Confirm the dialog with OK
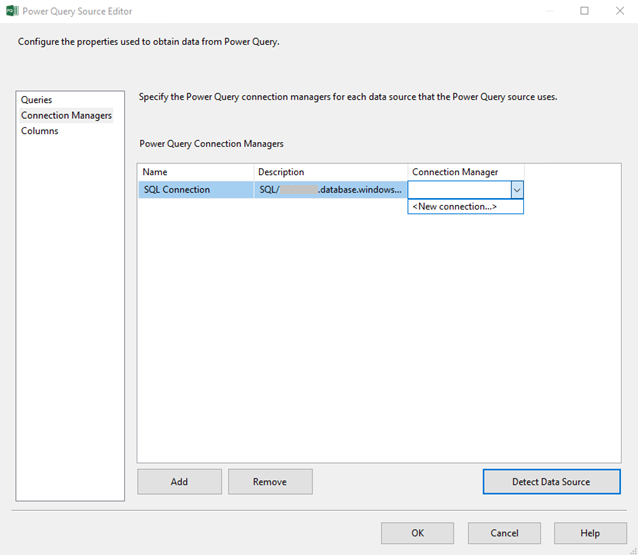The height and width of the screenshot is (555, 639). click(417, 533)
